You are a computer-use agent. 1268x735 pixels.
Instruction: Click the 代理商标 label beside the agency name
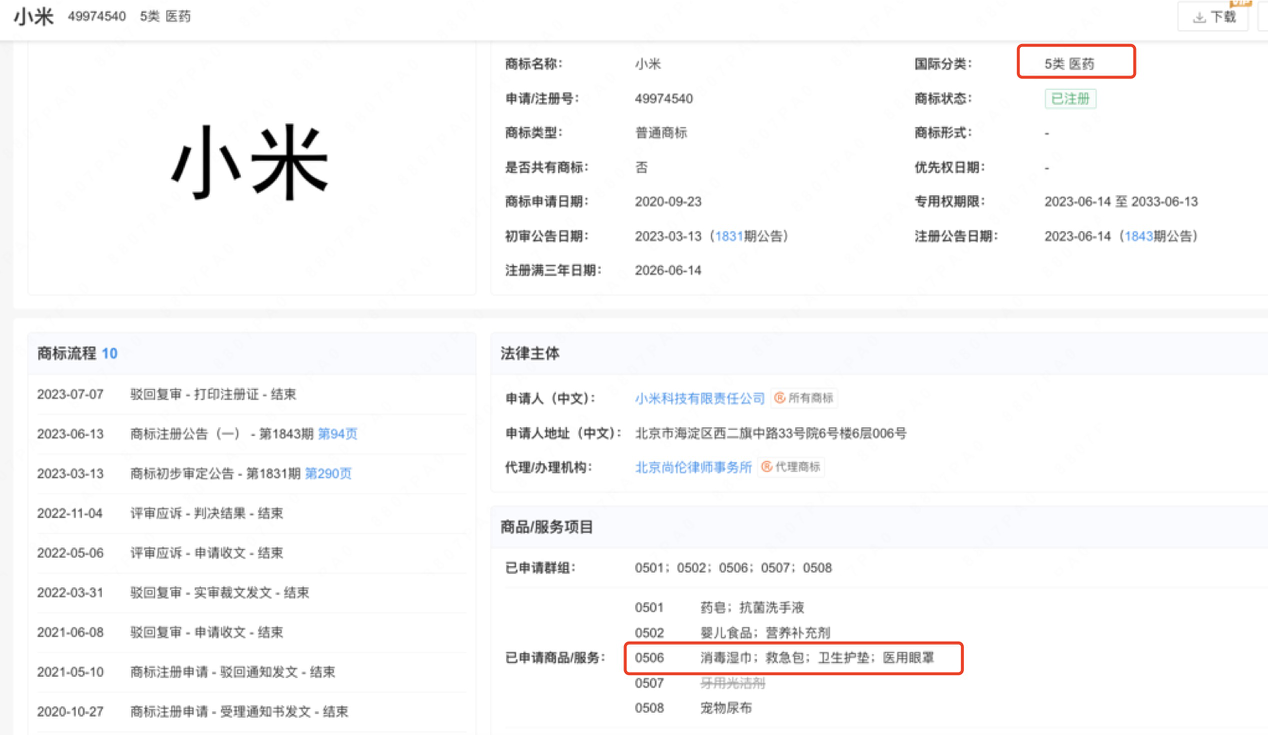click(x=798, y=466)
